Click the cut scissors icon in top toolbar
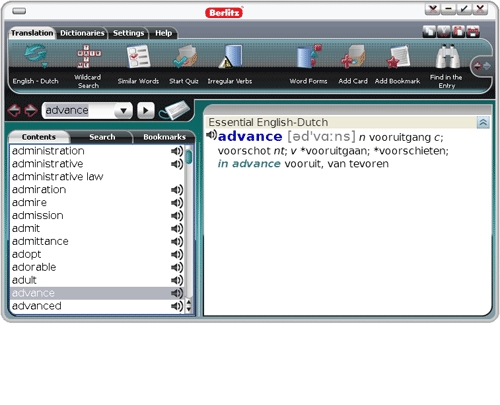500x405 pixels. [444, 32]
